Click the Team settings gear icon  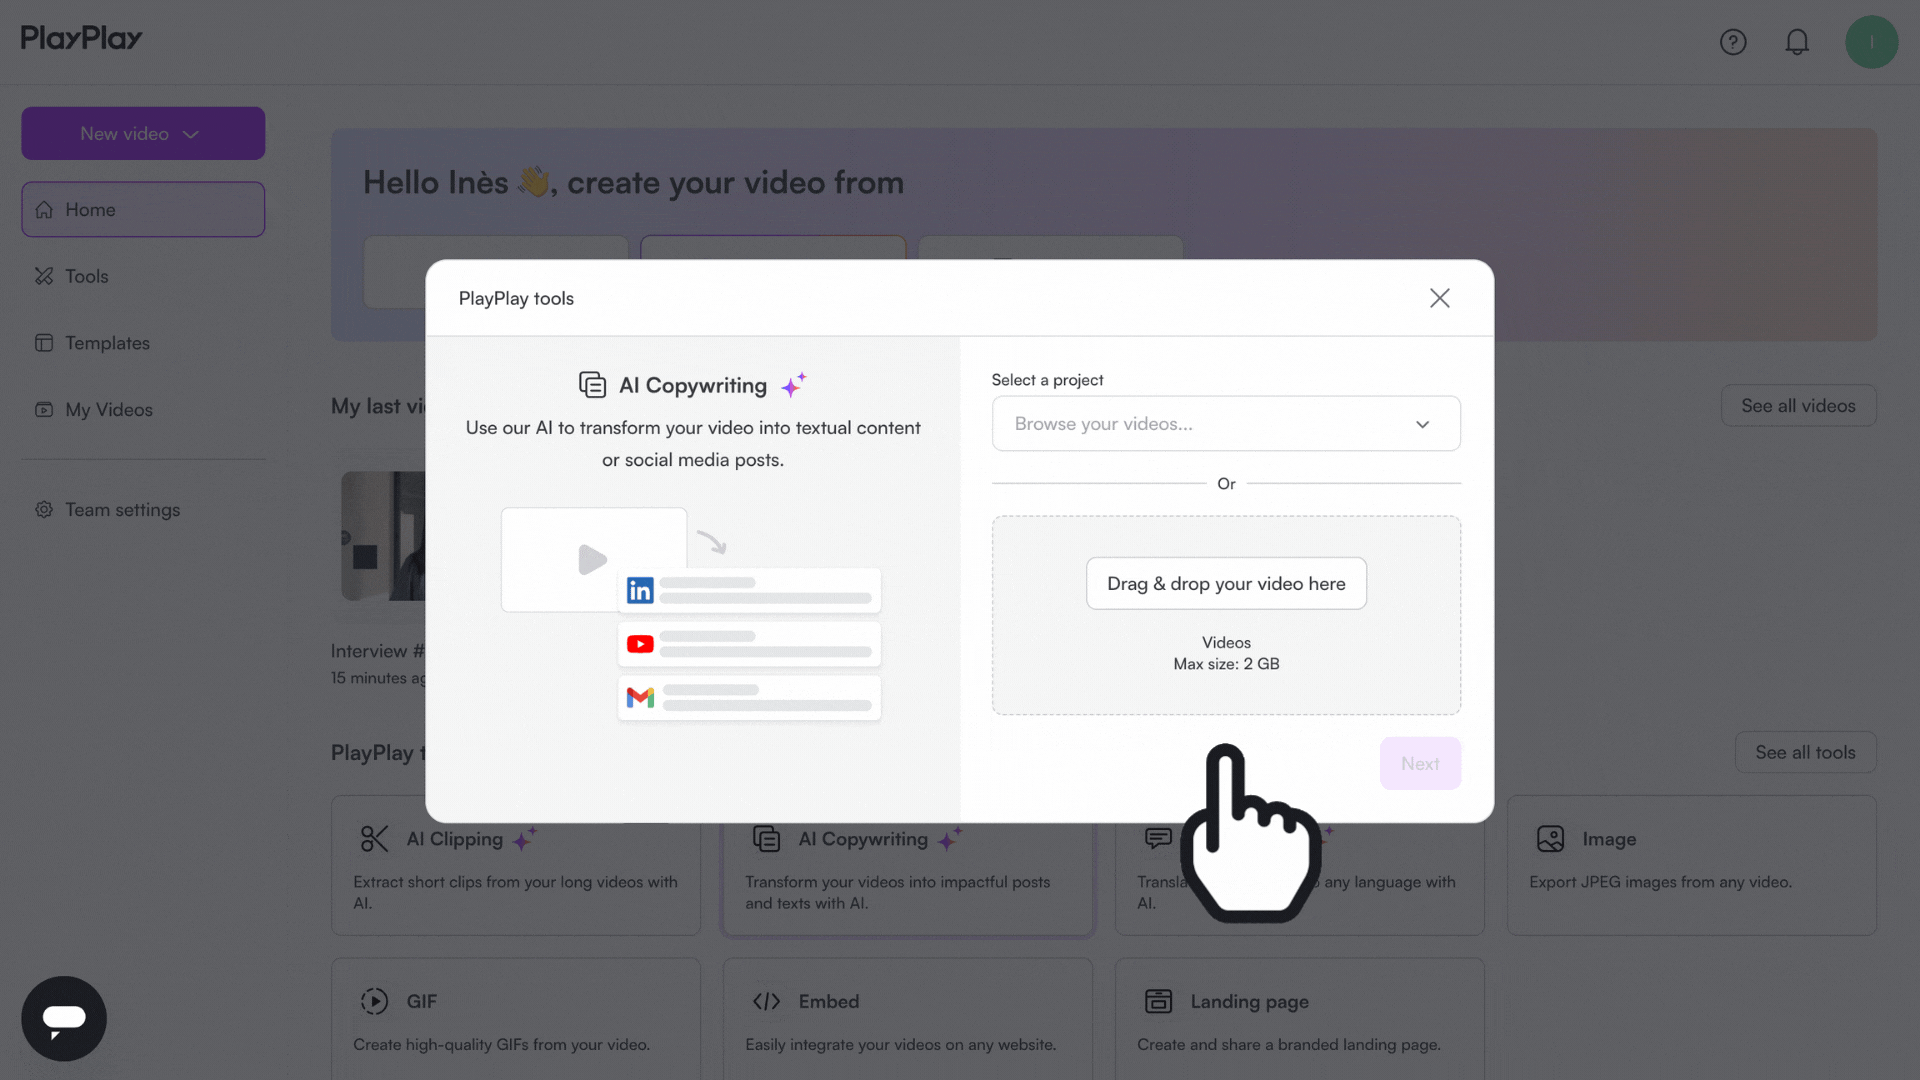click(x=44, y=509)
